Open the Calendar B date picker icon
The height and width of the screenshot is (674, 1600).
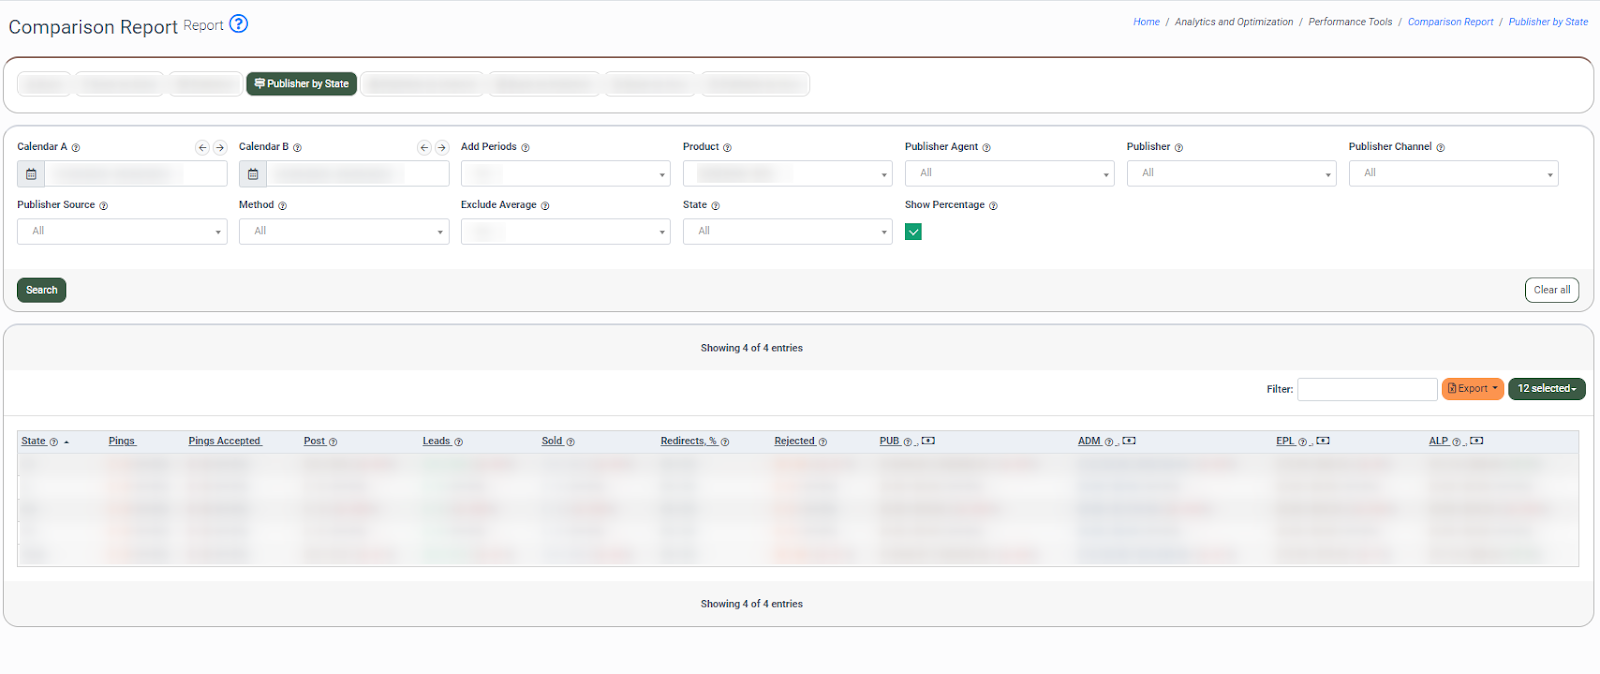coord(253,174)
